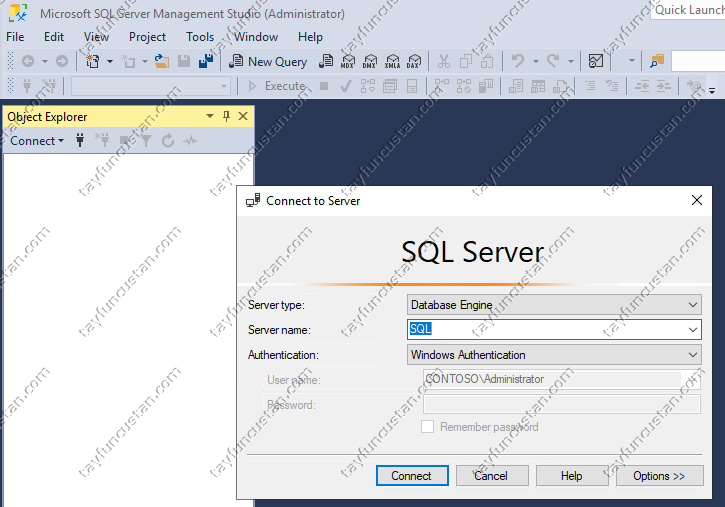The width and height of the screenshot is (725, 507).
Task: Click the Copy icon in toolbar
Action: pos(466,61)
